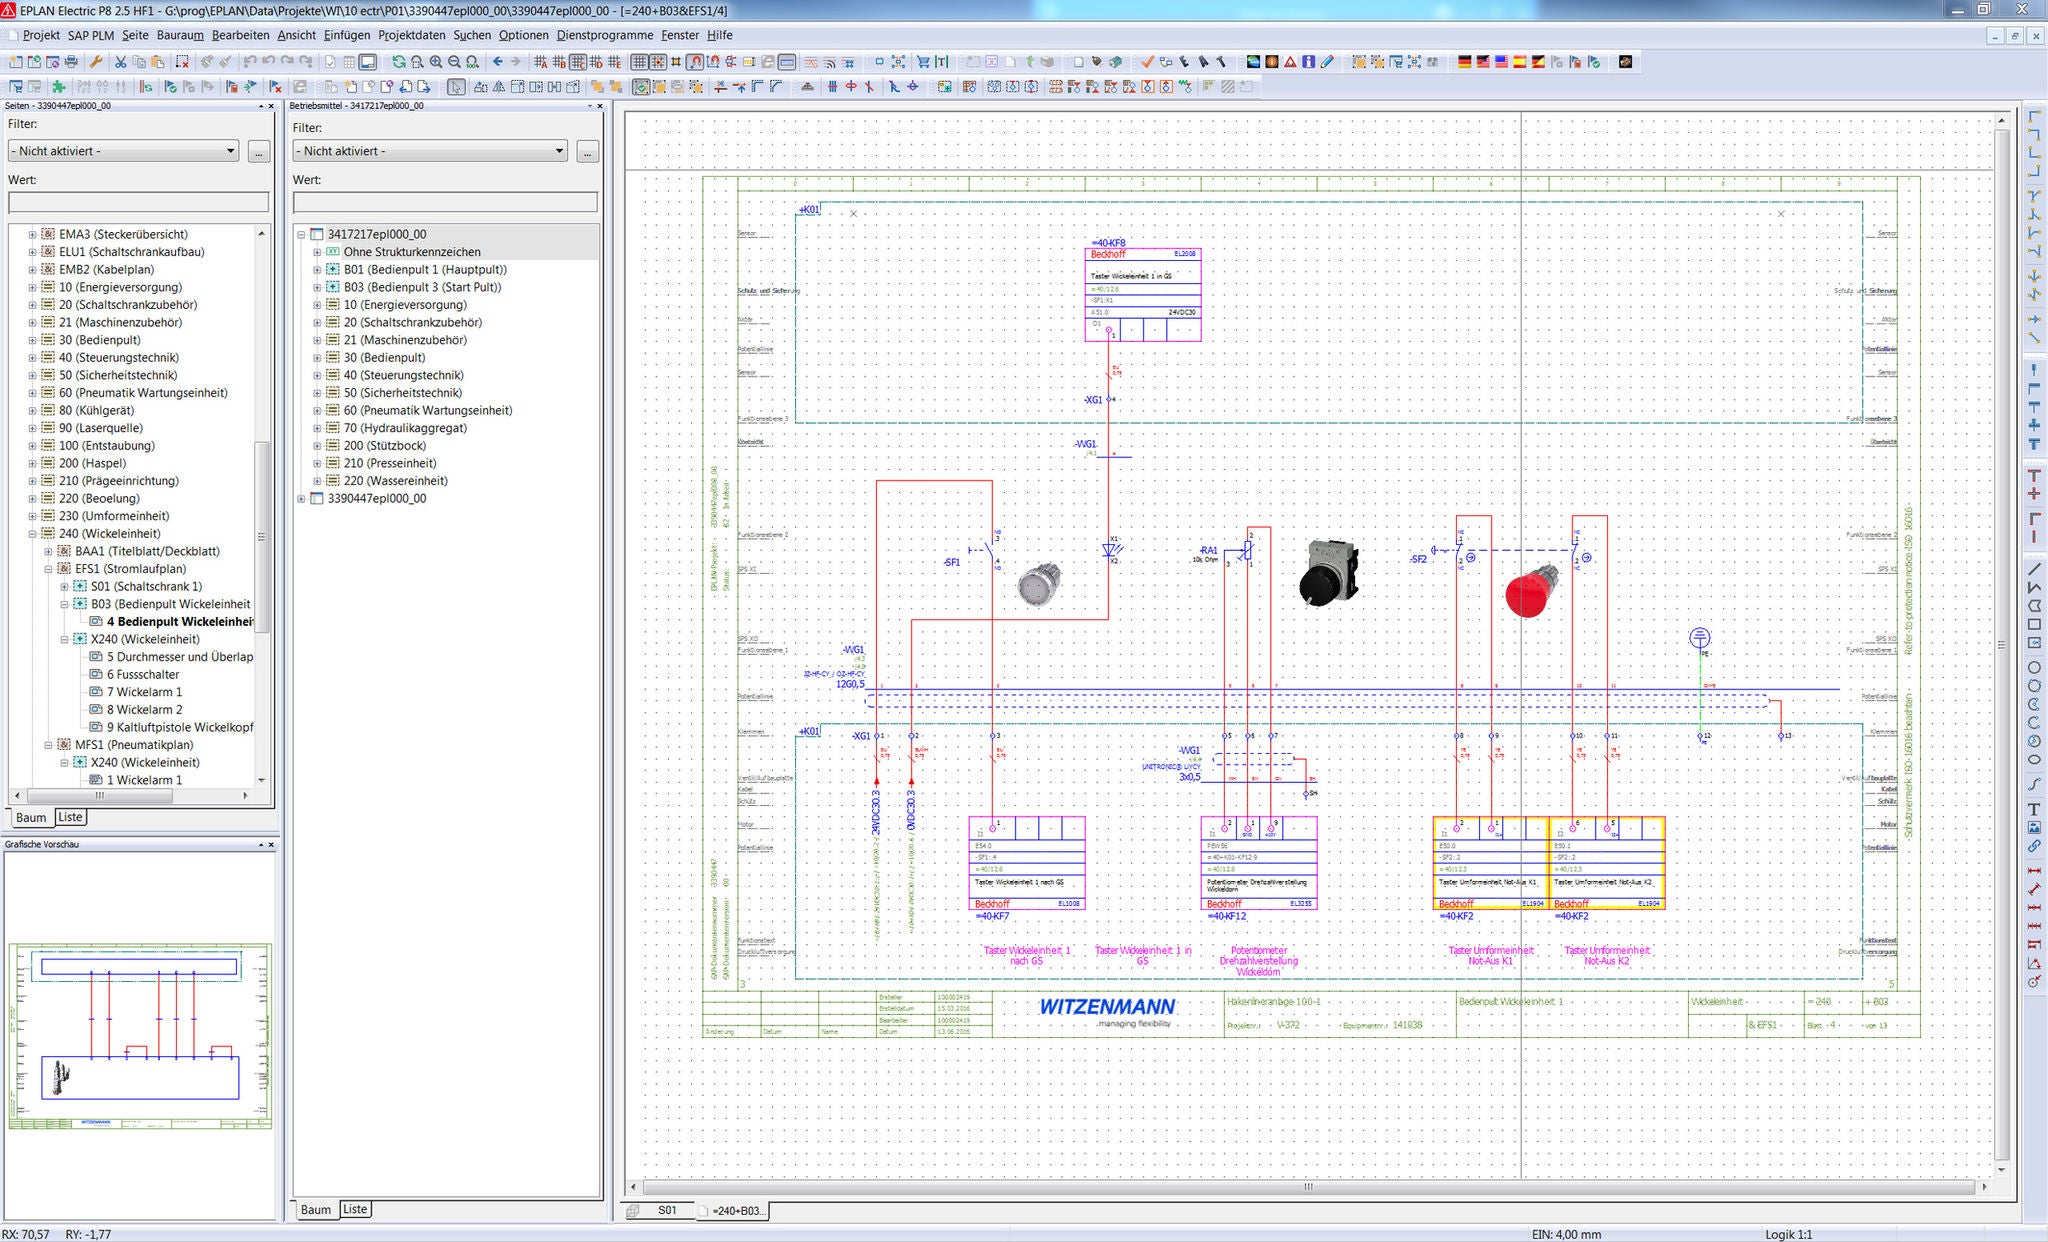Screen dimensions: 2048x1242
Task: Switch language using the German flag icon
Action: (x=1463, y=62)
